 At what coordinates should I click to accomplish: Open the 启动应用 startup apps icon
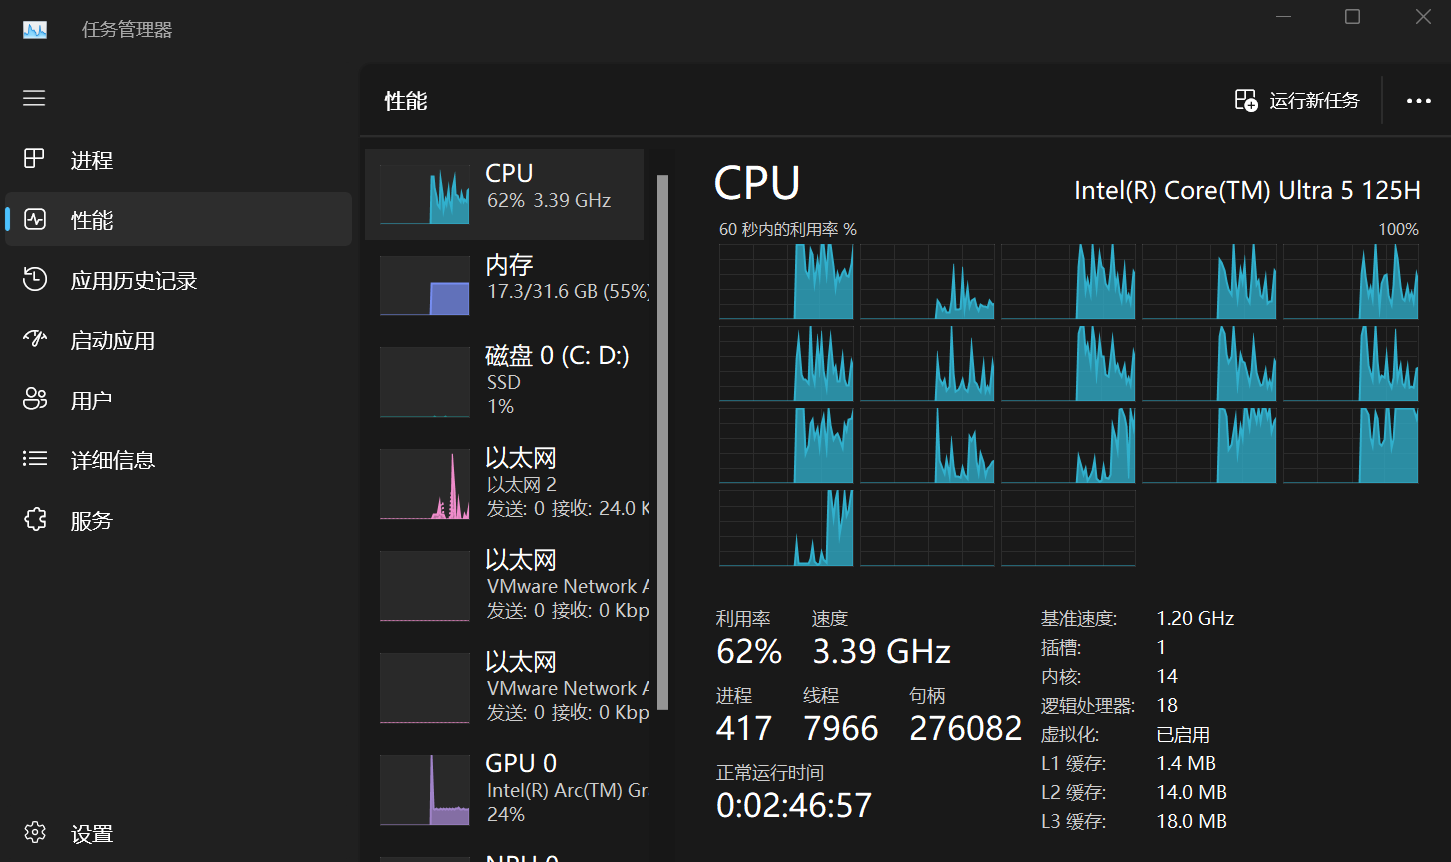coord(35,340)
